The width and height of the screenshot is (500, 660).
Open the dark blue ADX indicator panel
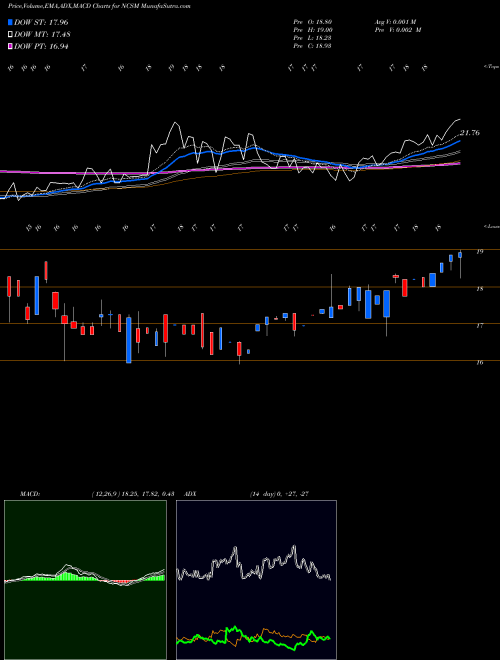[x=256, y=580]
